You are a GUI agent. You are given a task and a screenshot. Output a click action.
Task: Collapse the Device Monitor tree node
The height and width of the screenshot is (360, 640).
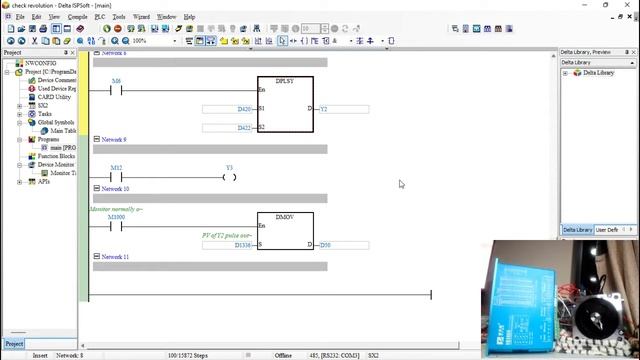(20, 165)
